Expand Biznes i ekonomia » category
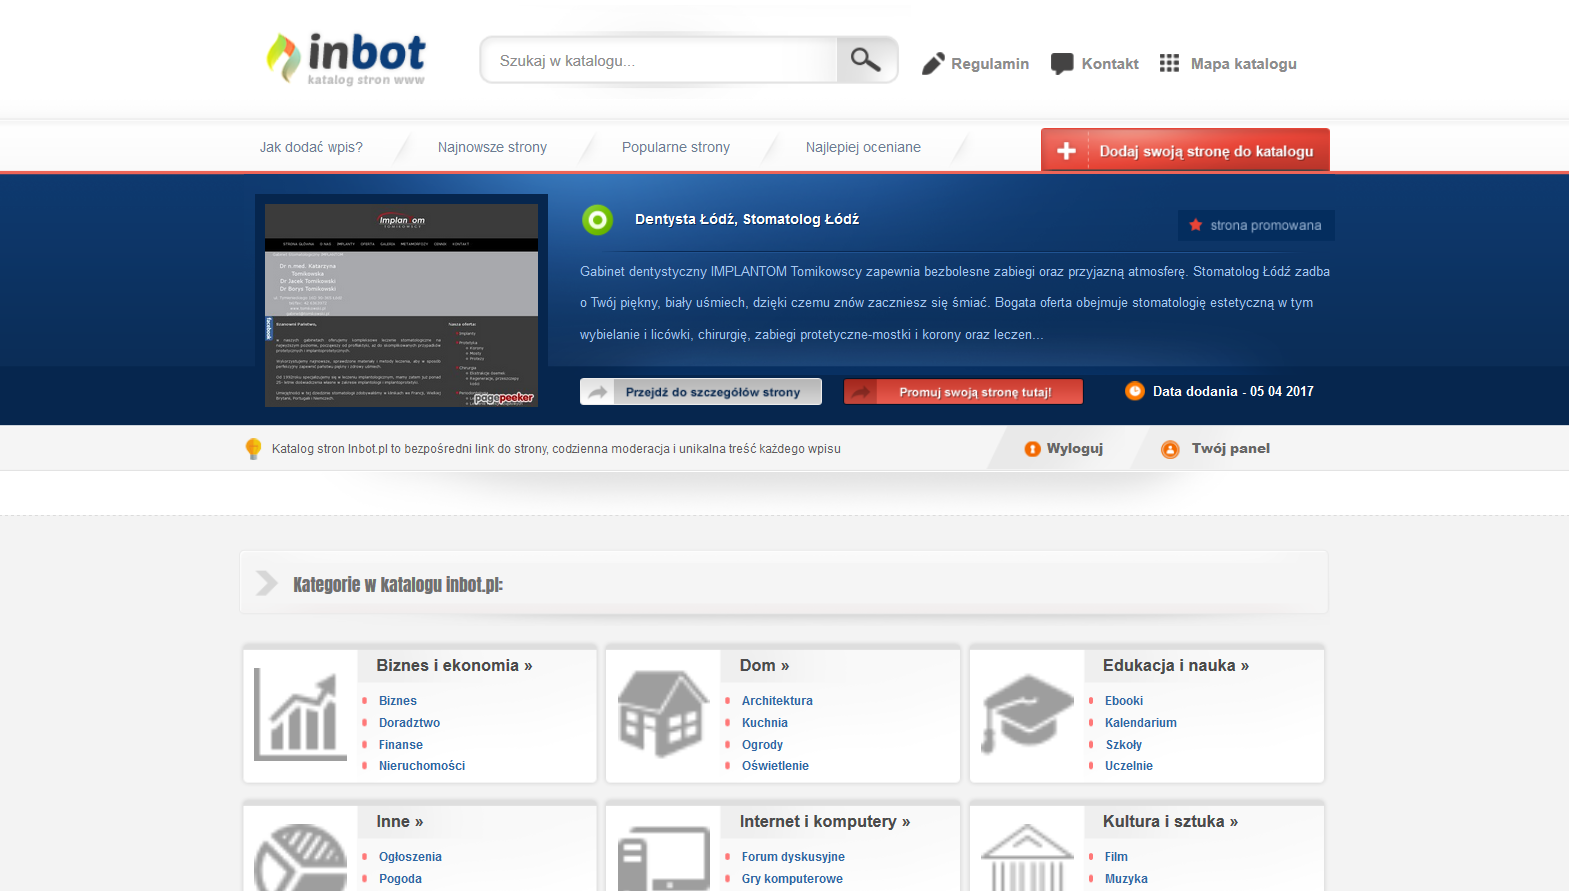 tap(454, 666)
